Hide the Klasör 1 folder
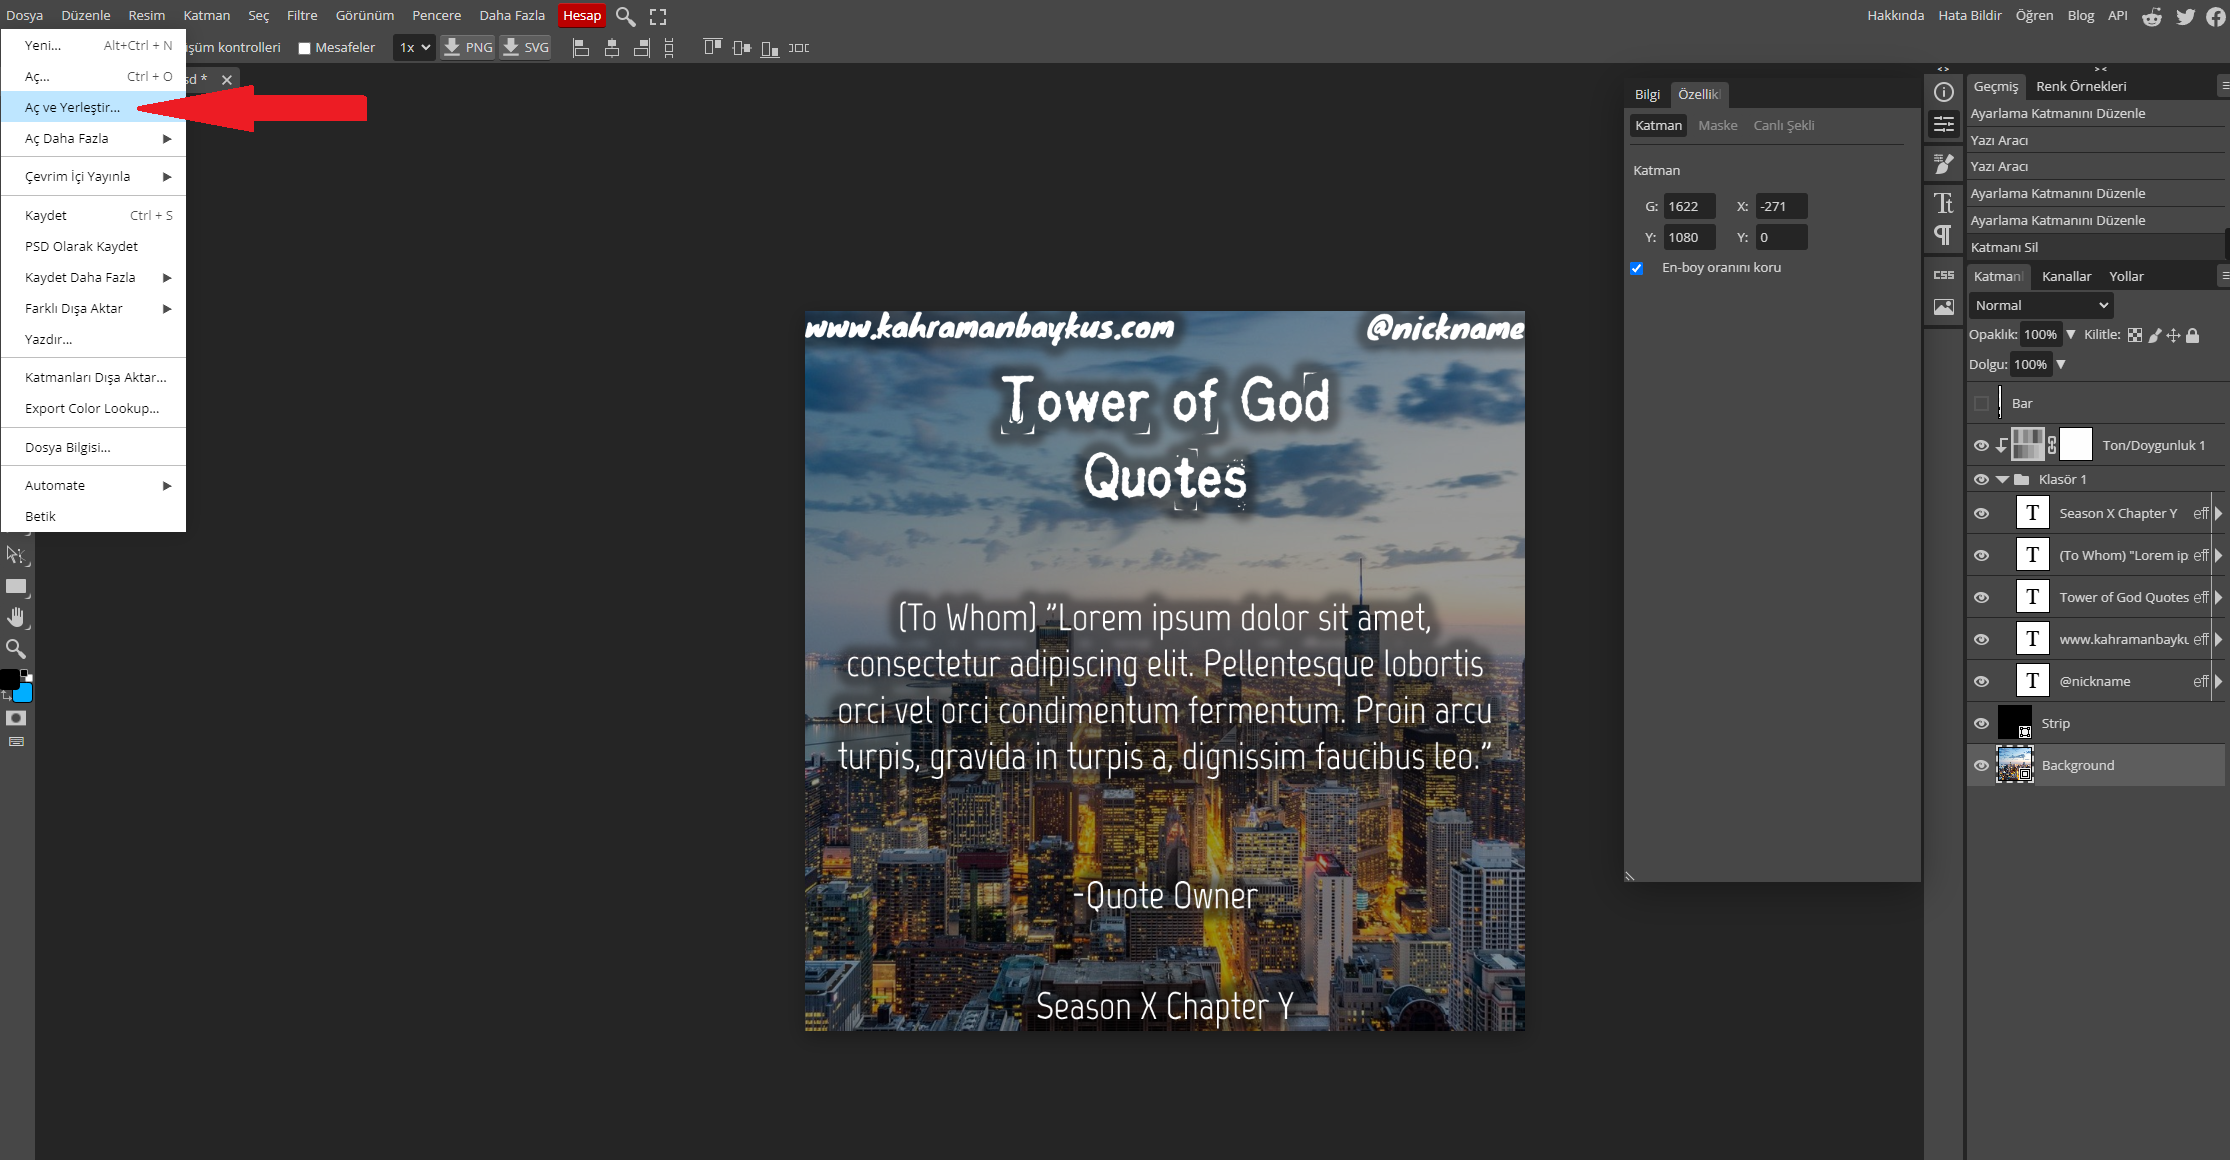The width and height of the screenshot is (2230, 1160). tap(1981, 479)
